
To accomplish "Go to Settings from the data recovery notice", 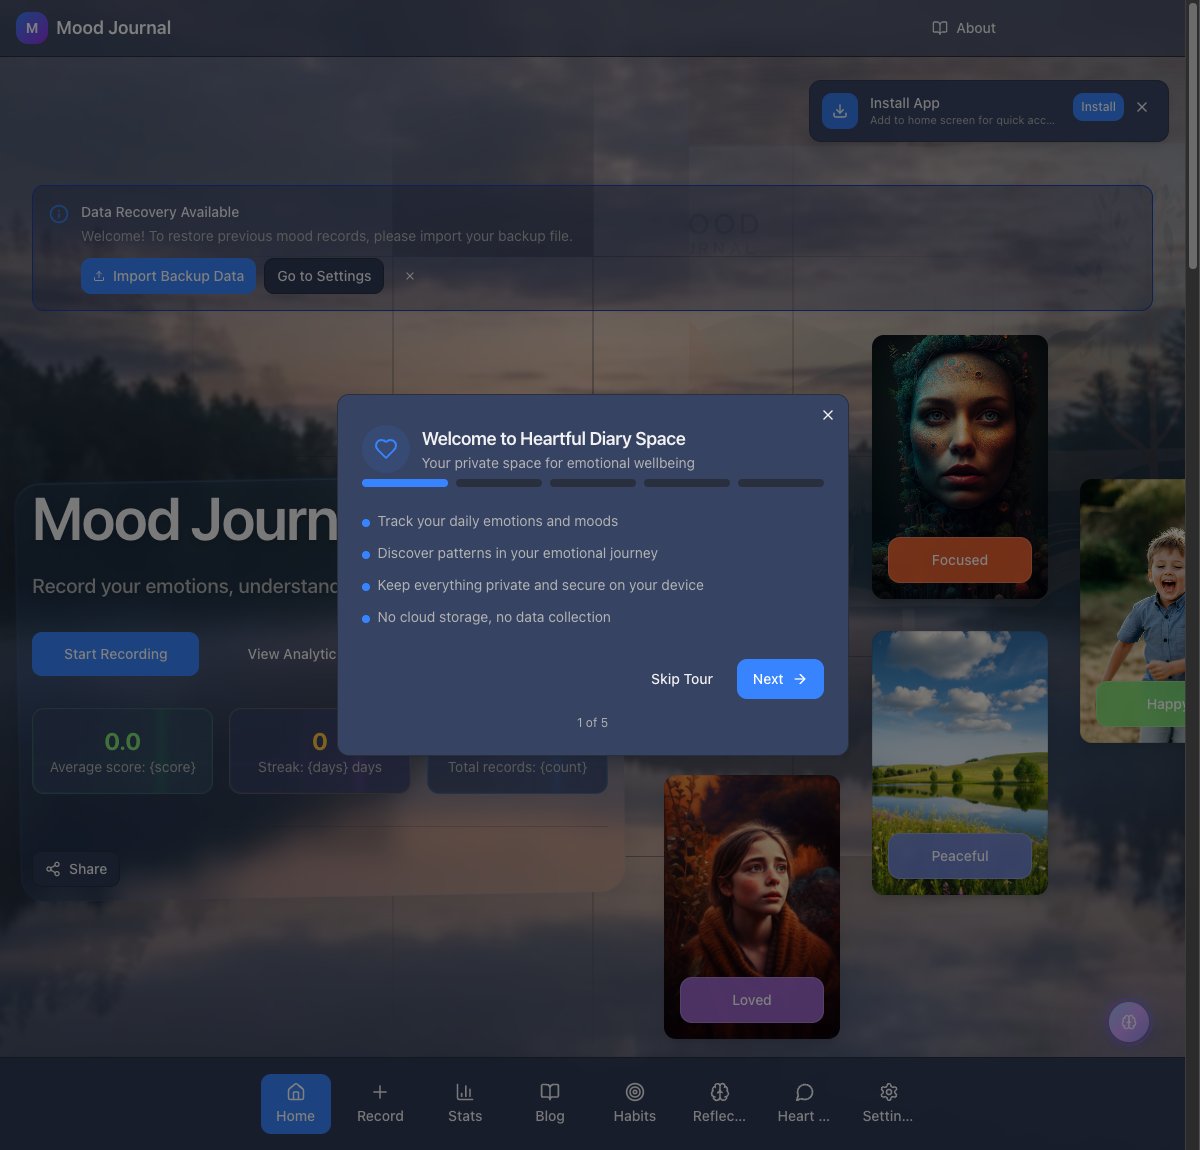I will click(323, 276).
